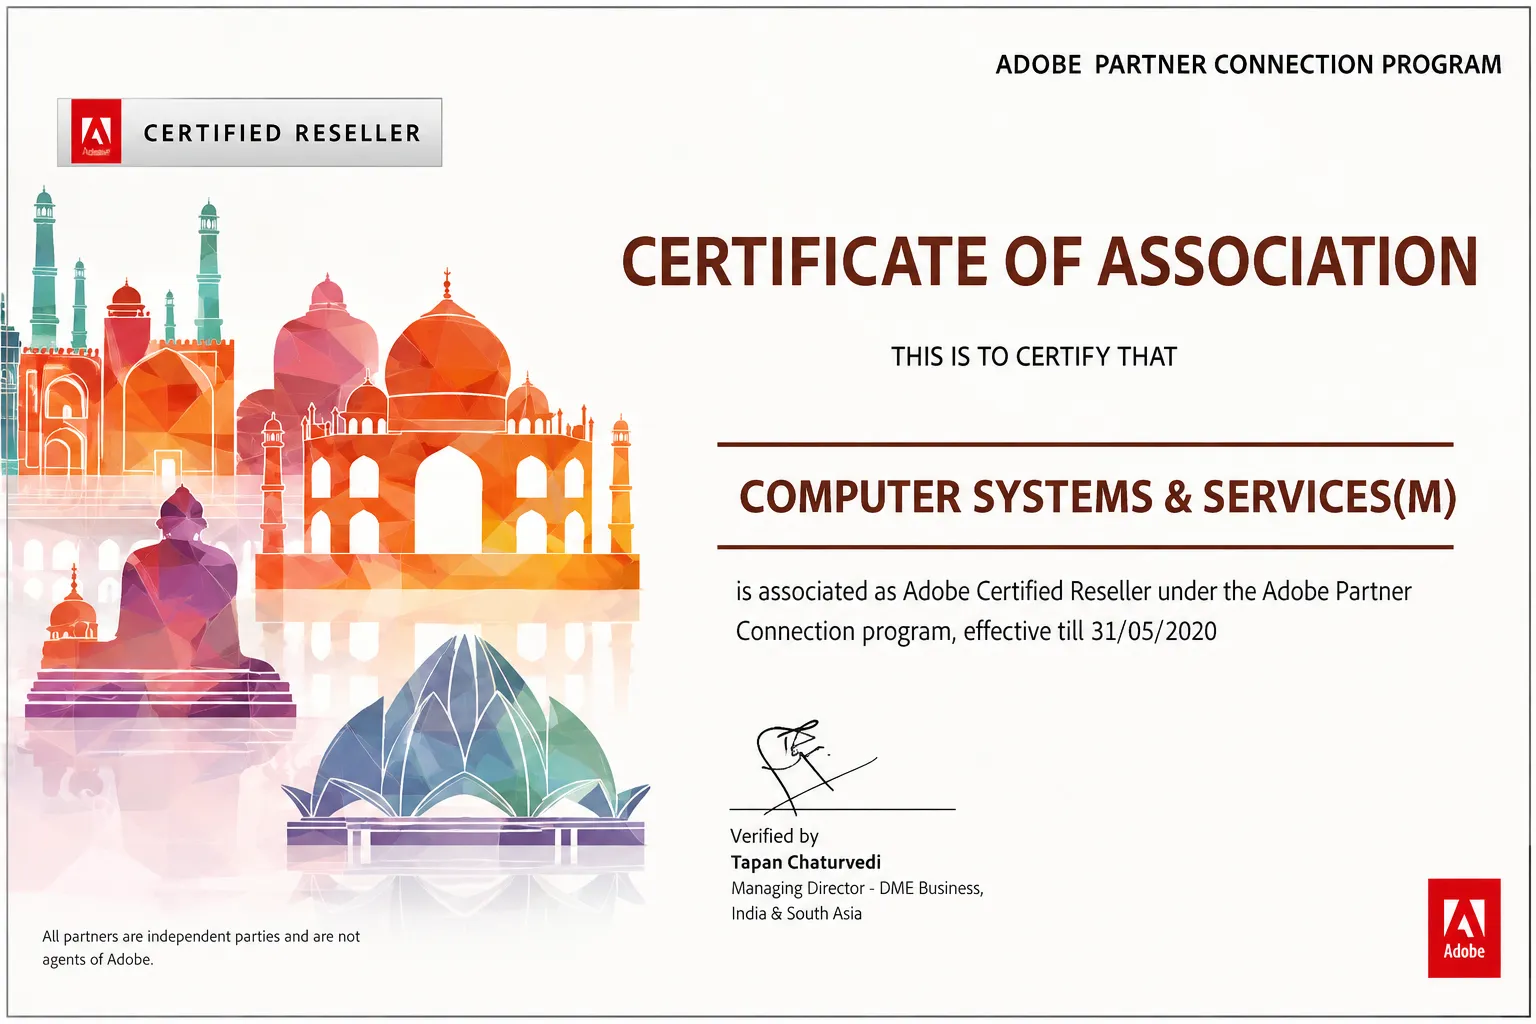Image resolution: width=1536 pixels, height=1024 pixels.
Task: Click the name "Tapan Chaturvedi"
Action: coord(806,862)
